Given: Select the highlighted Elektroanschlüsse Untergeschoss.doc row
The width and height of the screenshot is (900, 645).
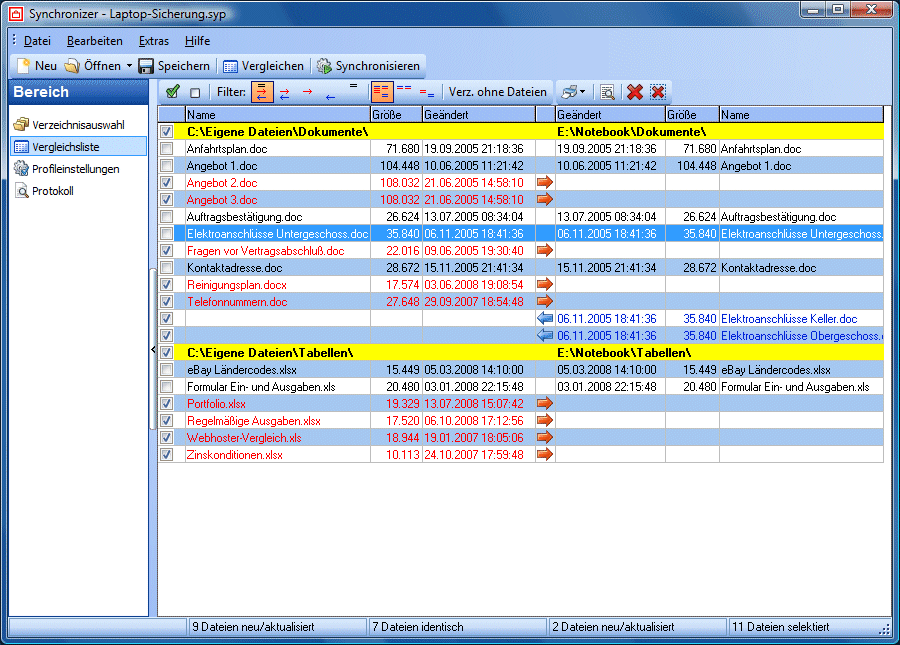Looking at the screenshot, I should (x=521, y=234).
